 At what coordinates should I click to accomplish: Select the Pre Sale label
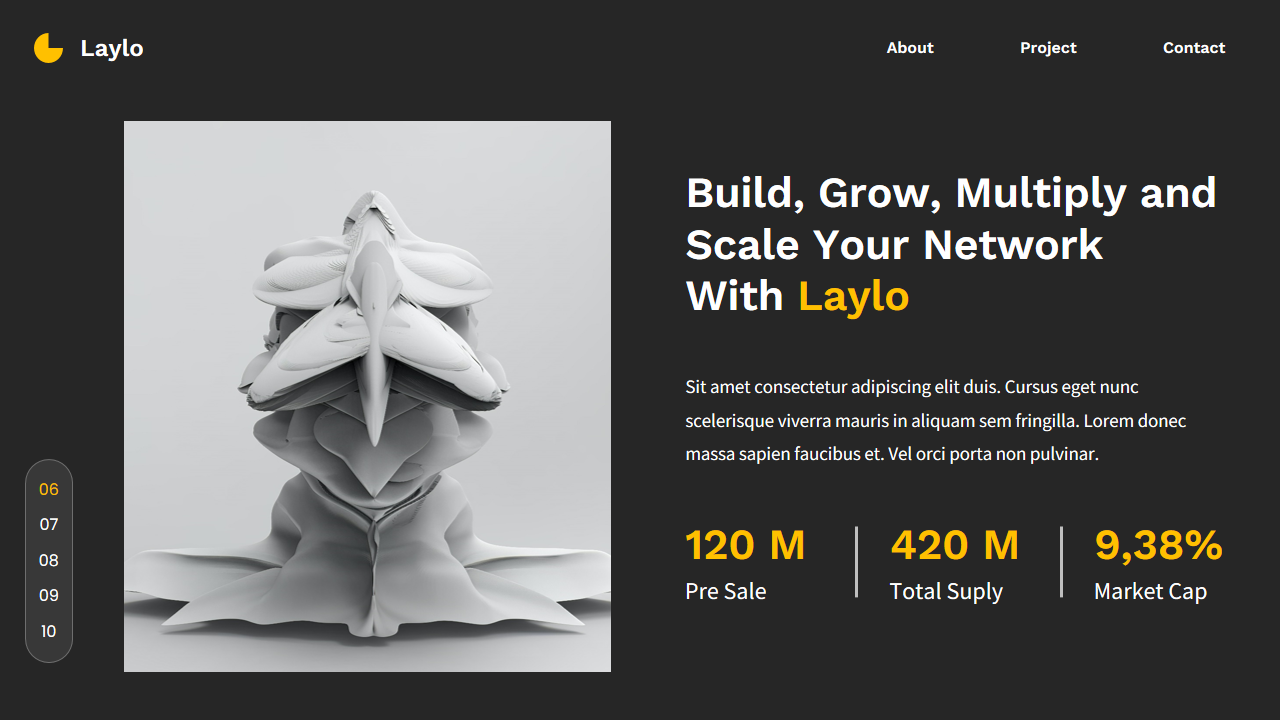pyautogui.click(x=726, y=591)
